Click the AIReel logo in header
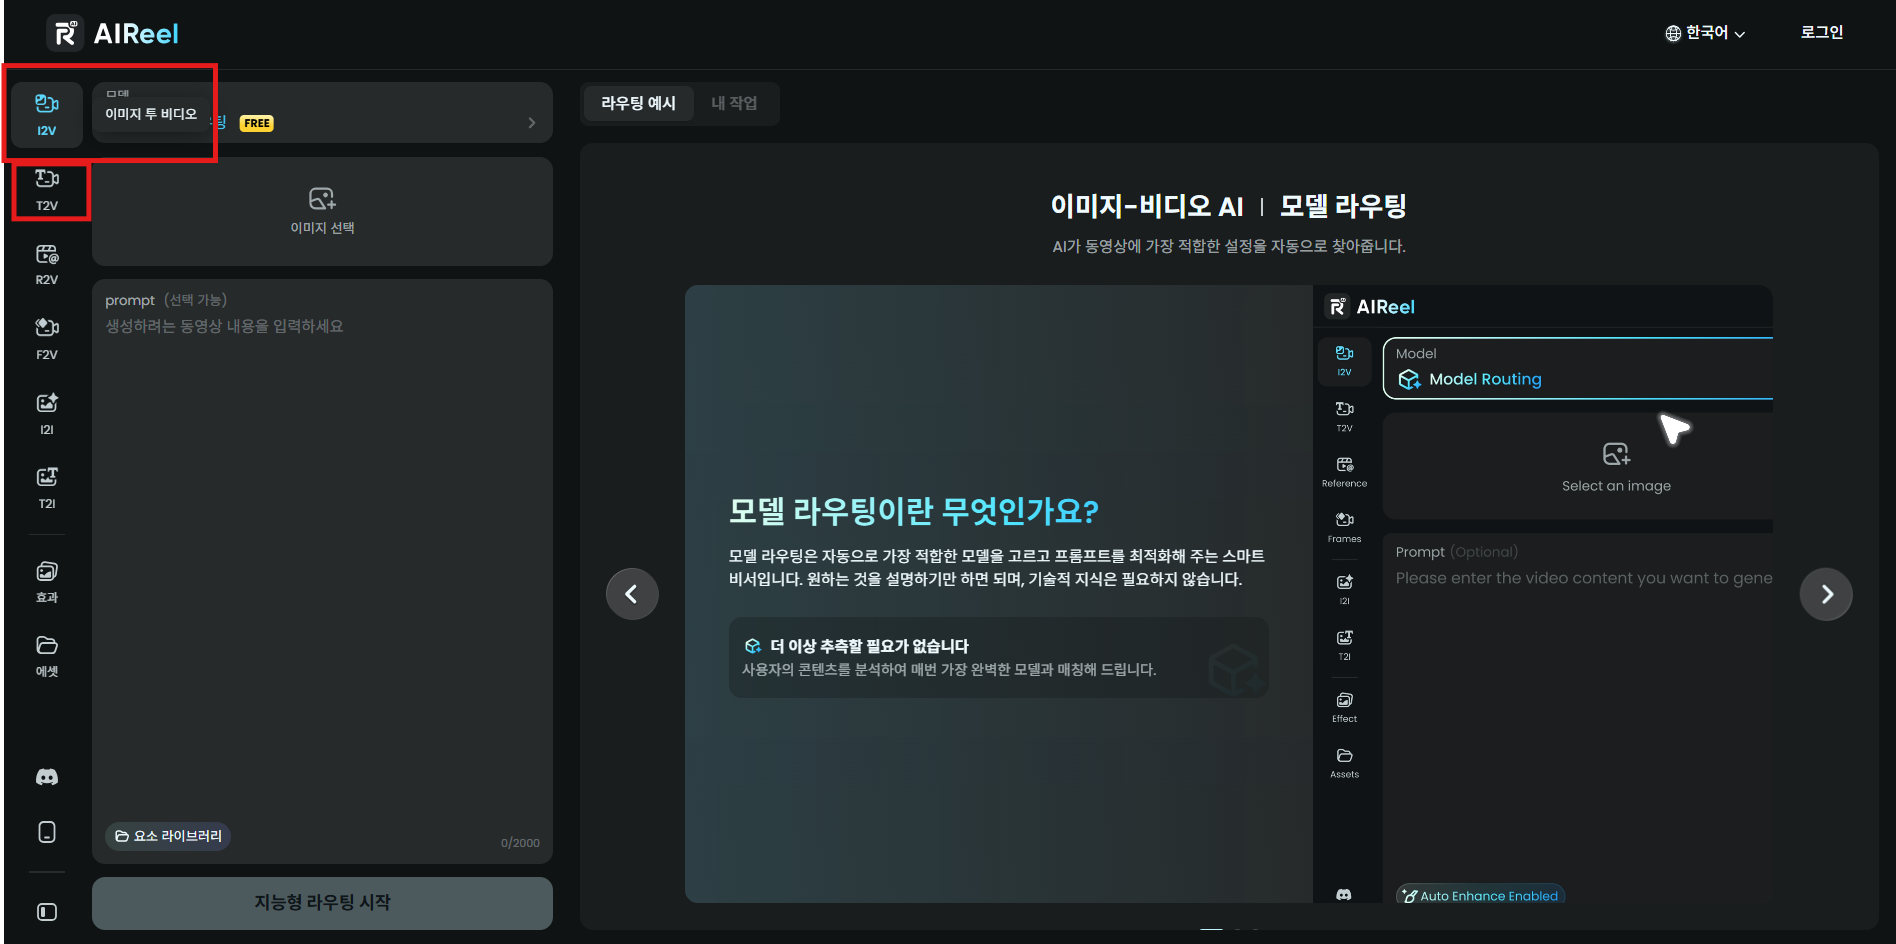Image resolution: width=1896 pixels, height=944 pixels. tap(113, 34)
